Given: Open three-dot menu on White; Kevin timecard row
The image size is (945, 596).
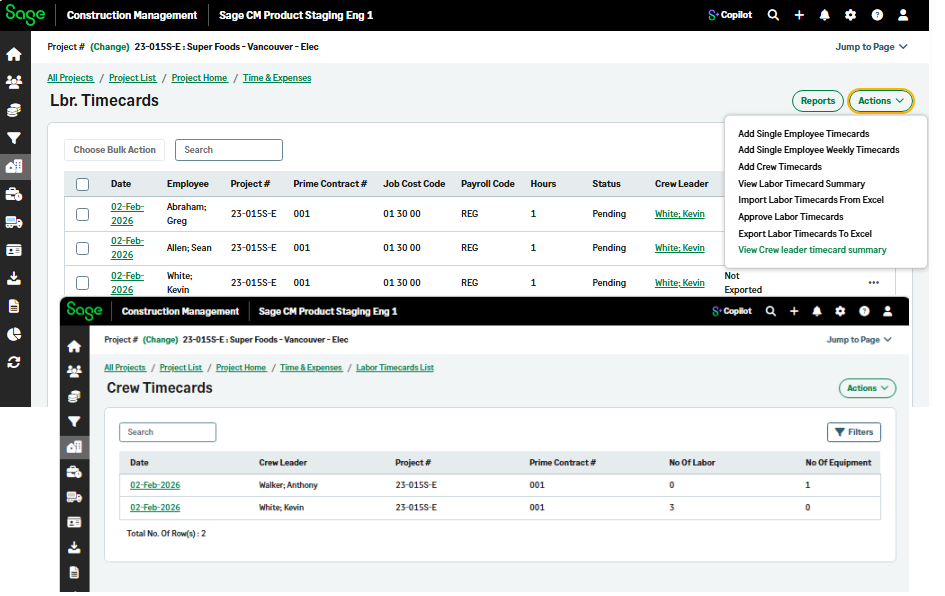Looking at the screenshot, I should (874, 283).
